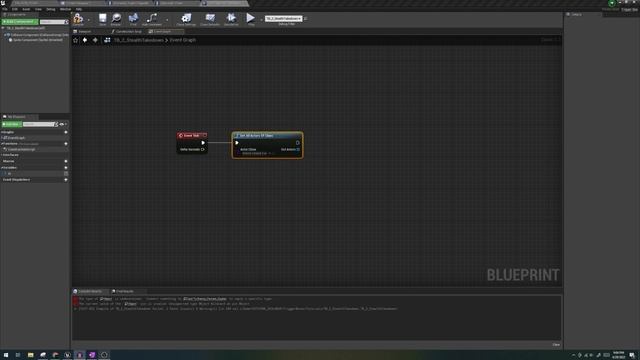Image resolution: width=640 pixels, height=360 pixels.
Task: Select the Collision Component in components tree
Action: (37, 35)
